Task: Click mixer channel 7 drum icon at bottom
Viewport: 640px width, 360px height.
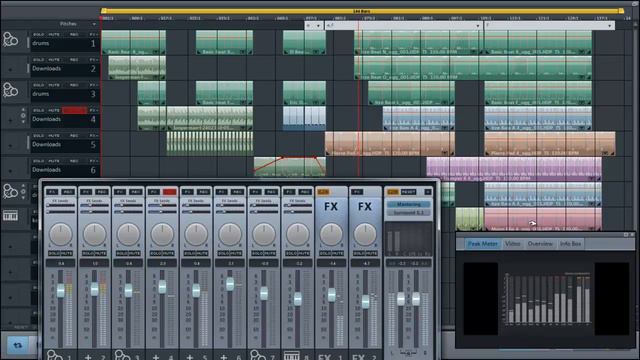Action: point(258,355)
